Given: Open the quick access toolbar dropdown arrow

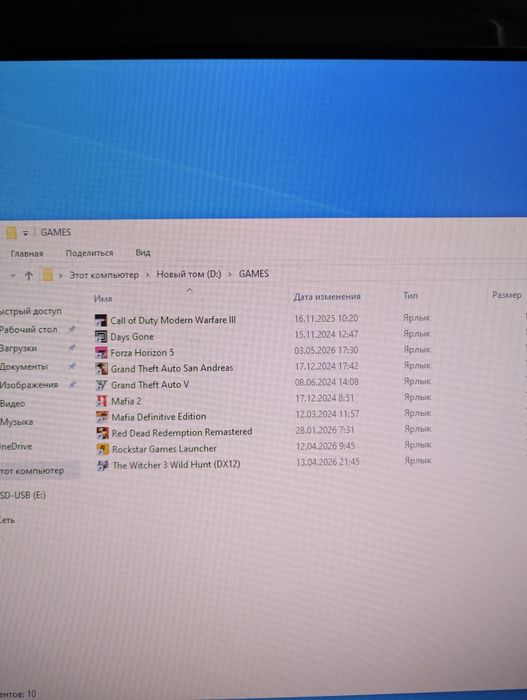Looking at the screenshot, I should [x=25, y=233].
